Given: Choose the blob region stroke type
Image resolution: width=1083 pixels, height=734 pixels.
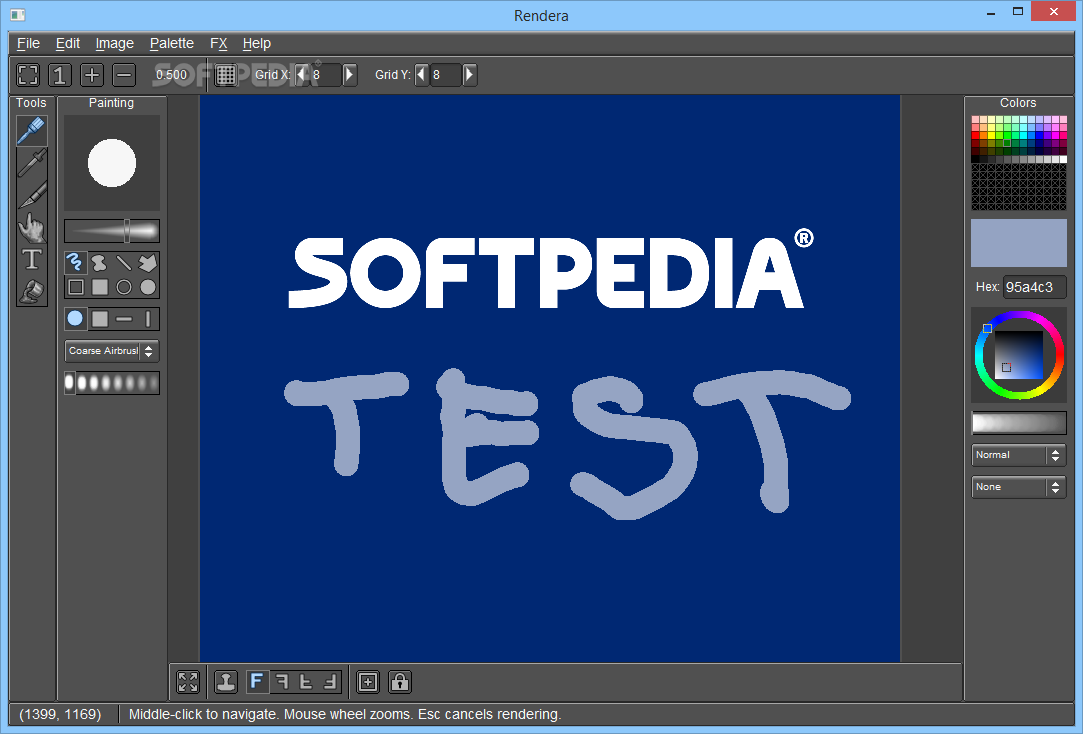Looking at the screenshot, I should 99,263.
